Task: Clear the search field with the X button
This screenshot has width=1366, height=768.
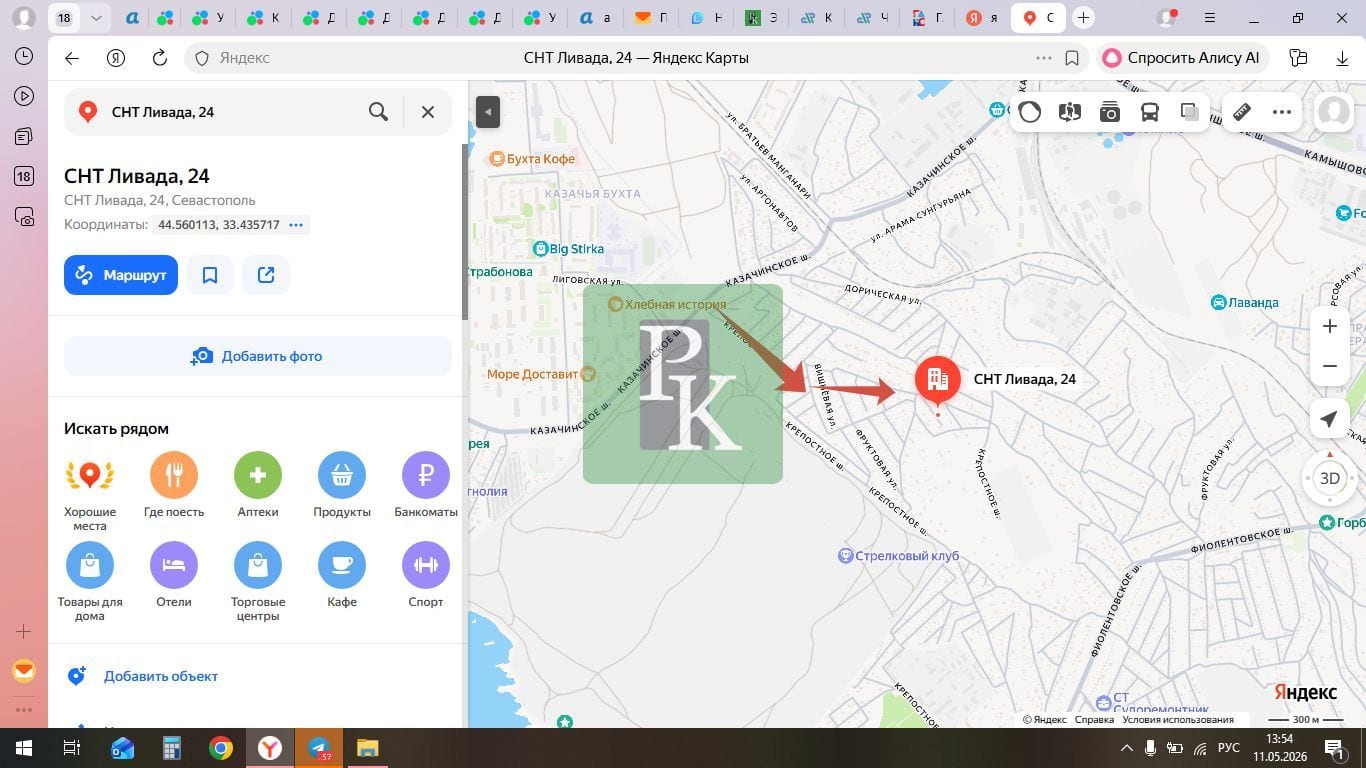Action: pyautogui.click(x=428, y=112)
